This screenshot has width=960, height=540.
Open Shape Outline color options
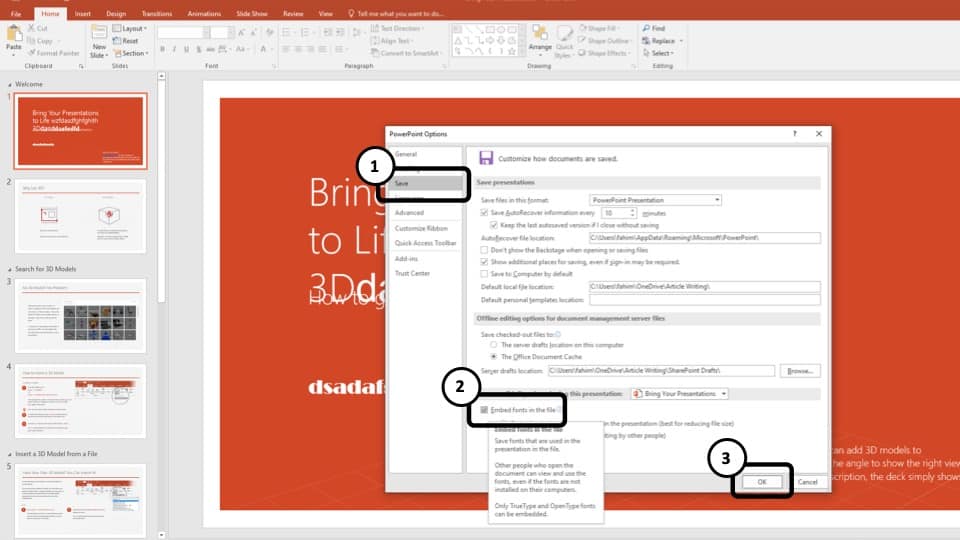point(604,40)
